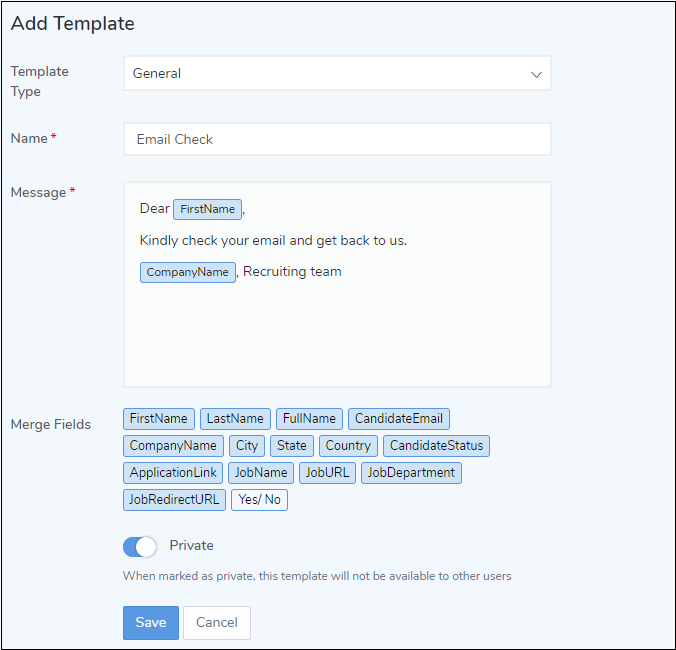
Task: Insert the Country merge field
Action: [x=348, y=446]
